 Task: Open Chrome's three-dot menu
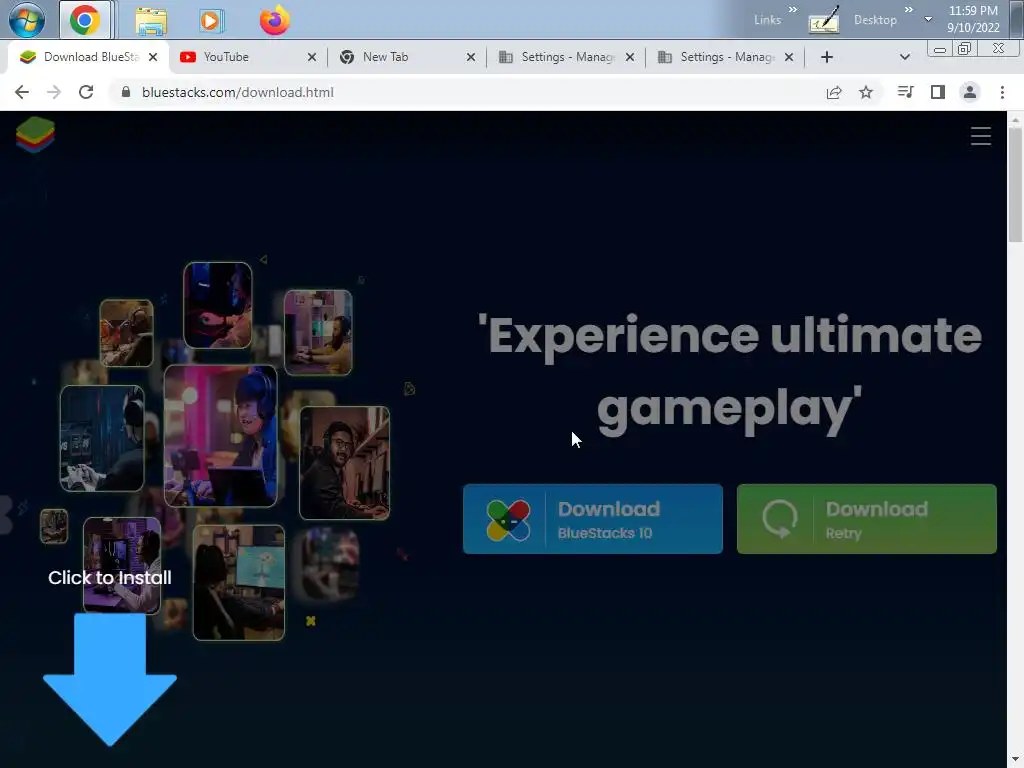pyautogui.click(x=1002, y=92)
